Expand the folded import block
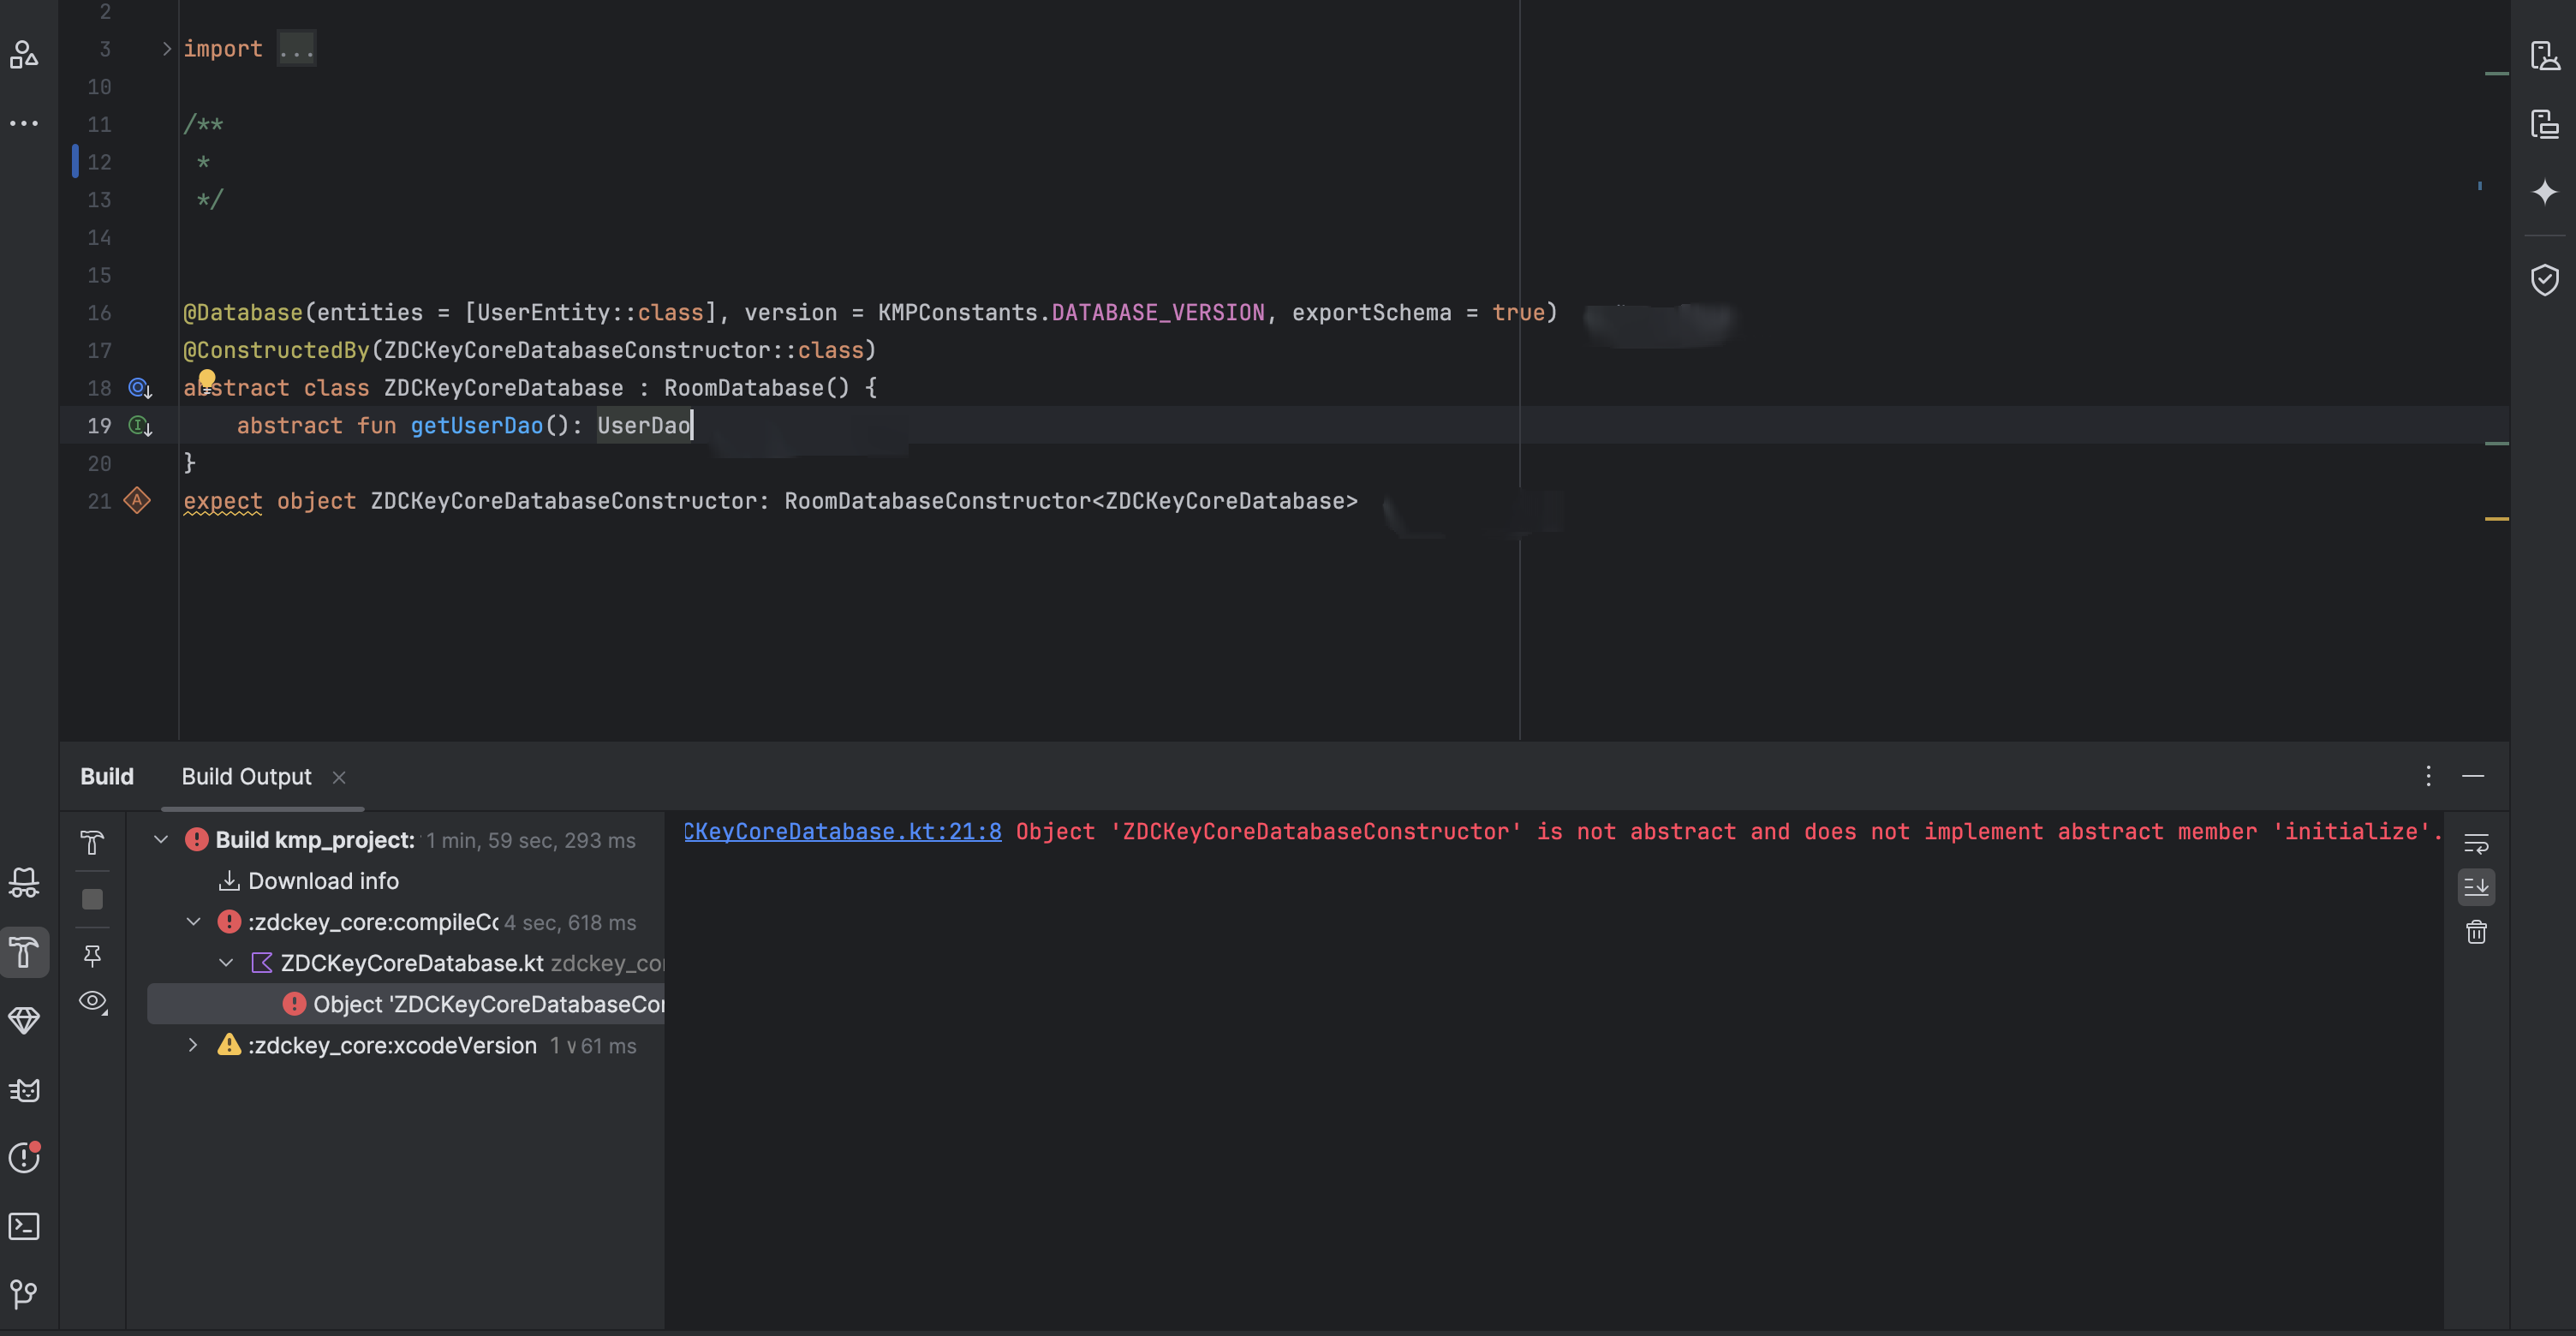This screenshot has height=1336, width=2576. [167, 49]
